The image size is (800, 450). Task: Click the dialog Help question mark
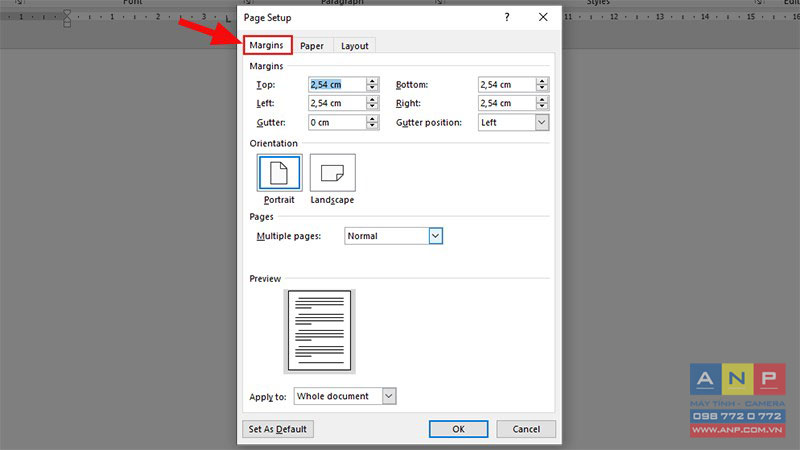point(507,17)
